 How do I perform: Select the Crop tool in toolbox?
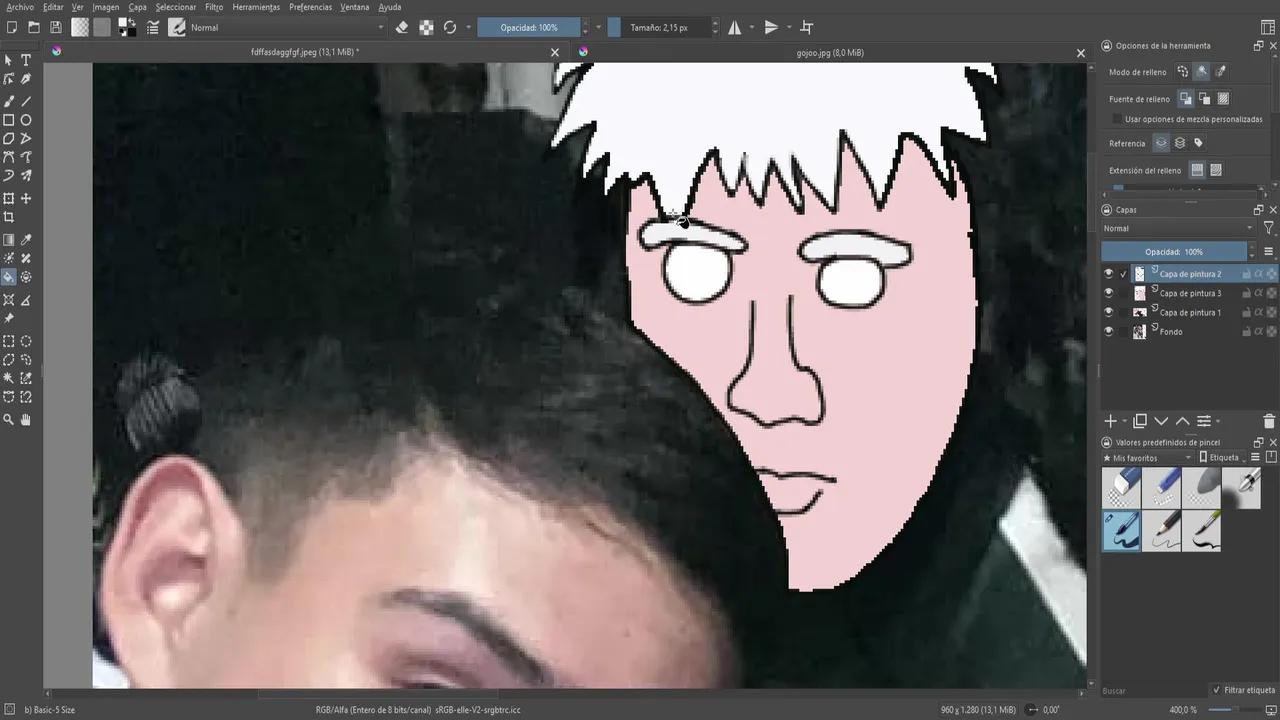[x=9, y=217]
